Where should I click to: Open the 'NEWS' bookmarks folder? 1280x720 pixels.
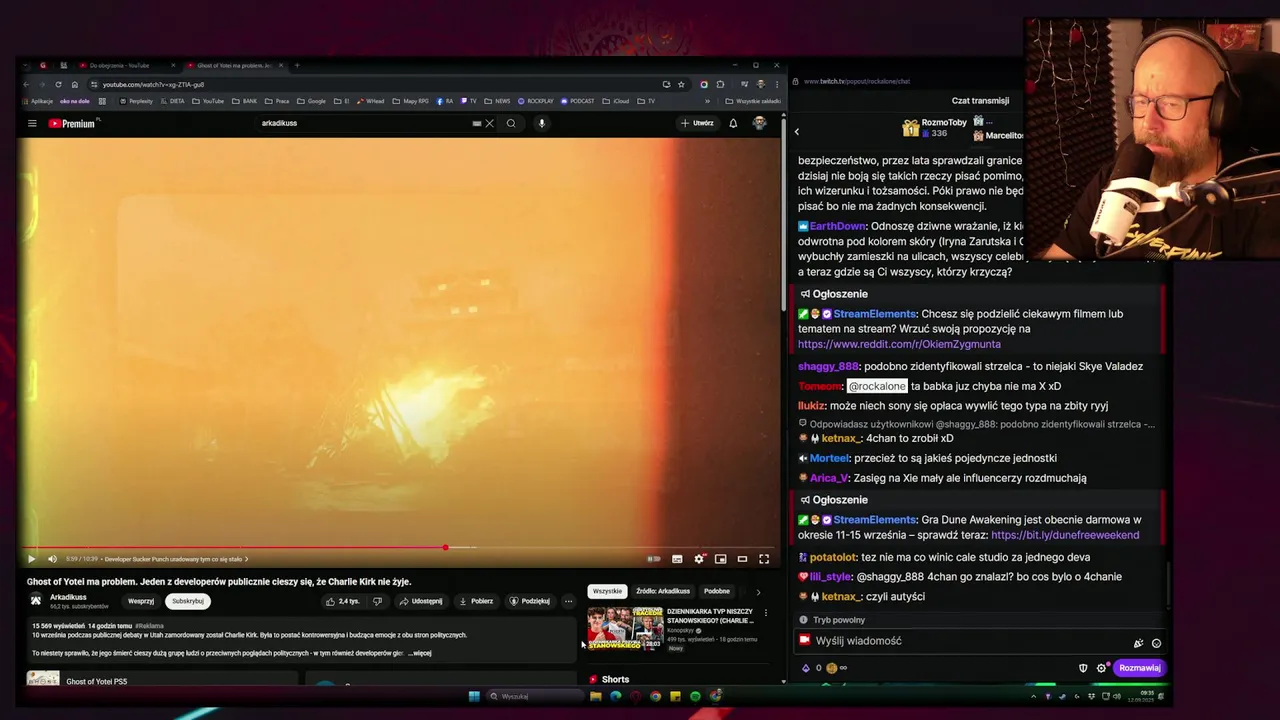pos(497,101)
